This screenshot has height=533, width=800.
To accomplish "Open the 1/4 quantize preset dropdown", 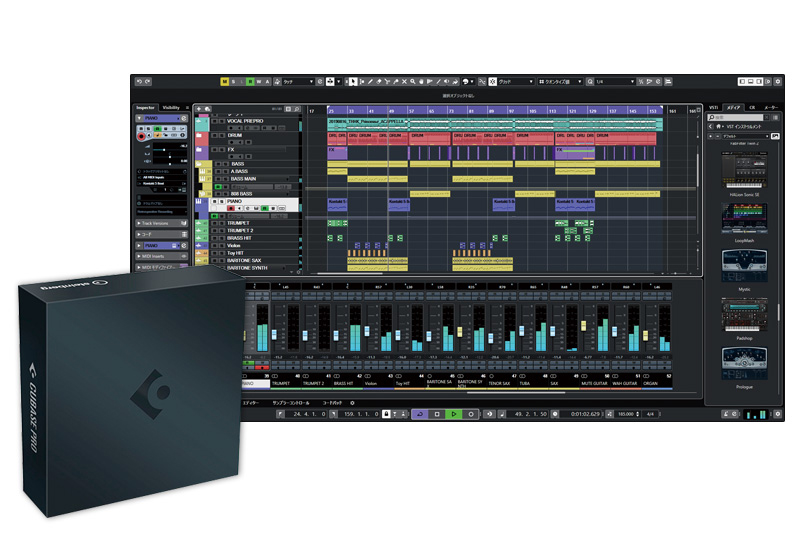I will [x=614, y=82].
